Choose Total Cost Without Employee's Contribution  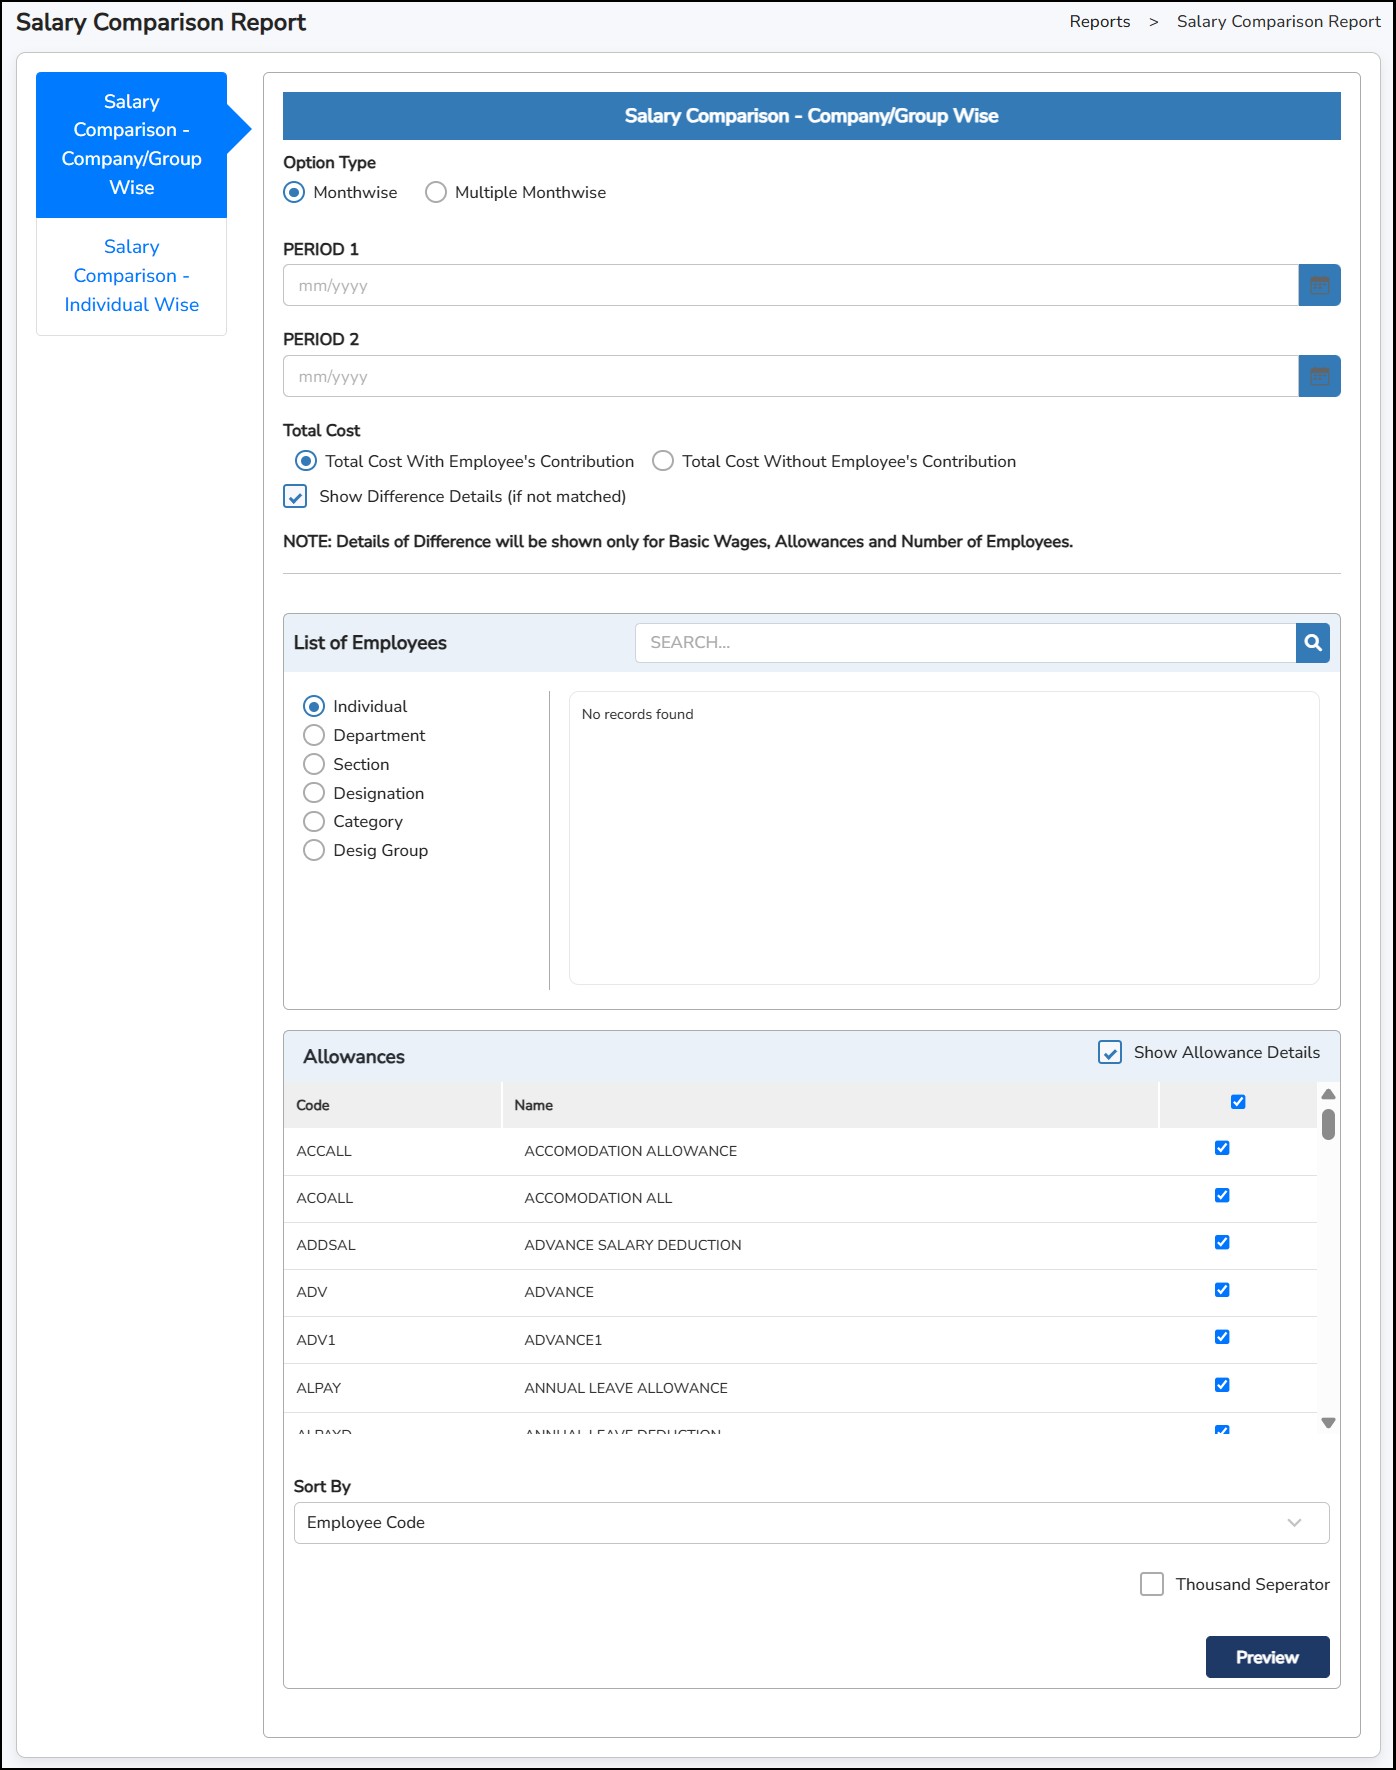click(x=663, y=461)
